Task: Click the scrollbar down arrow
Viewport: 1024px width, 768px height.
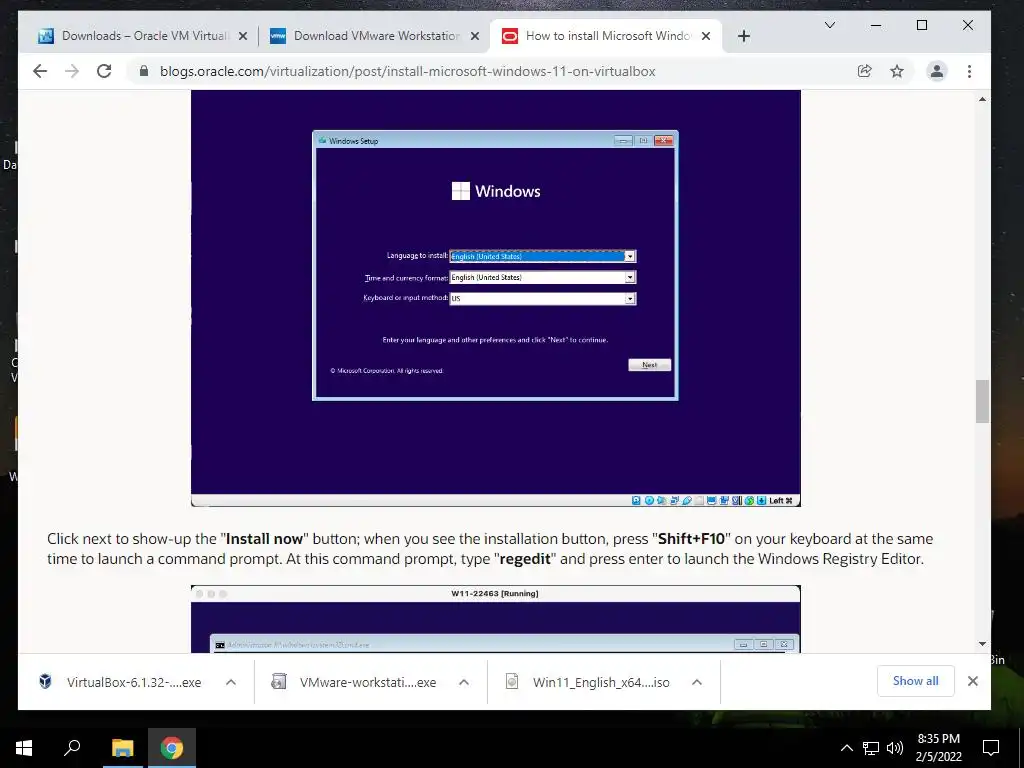Action: (982, 644)
